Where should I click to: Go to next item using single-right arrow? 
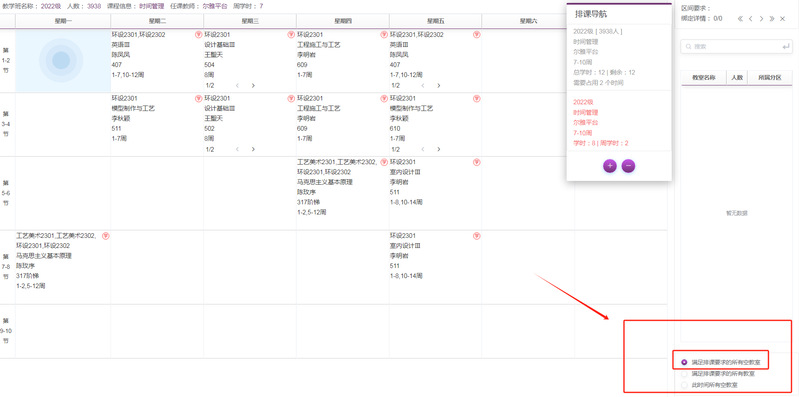coord(761,18)
